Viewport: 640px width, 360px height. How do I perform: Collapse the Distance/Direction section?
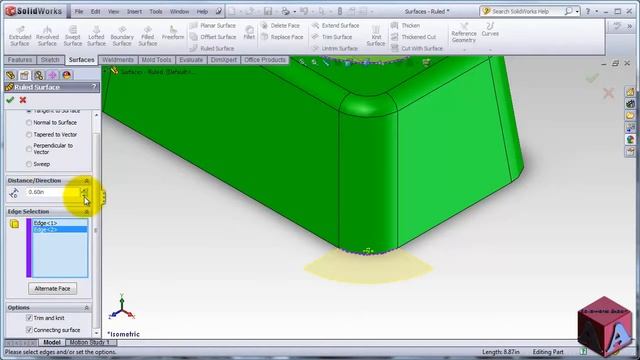coord(87,180)
